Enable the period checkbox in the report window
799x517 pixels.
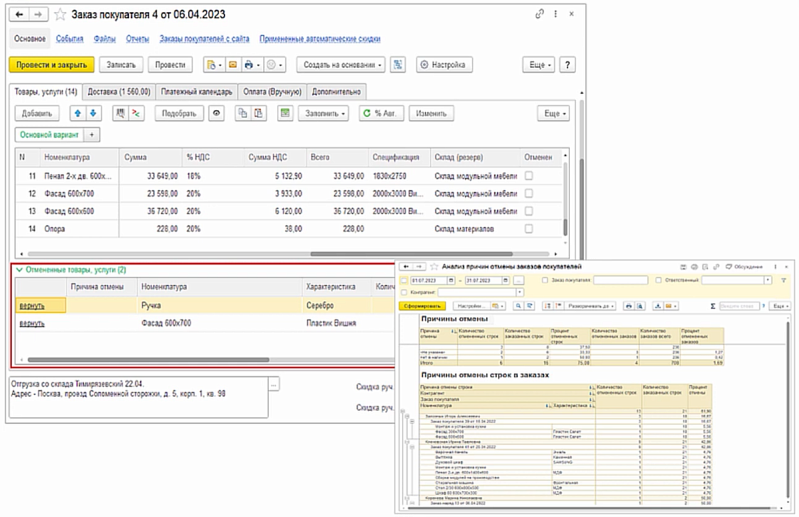405,280
